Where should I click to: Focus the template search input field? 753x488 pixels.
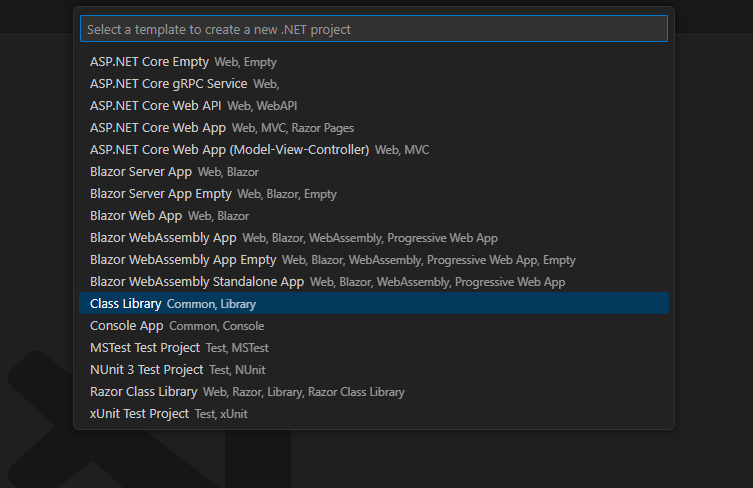(374, 29)
